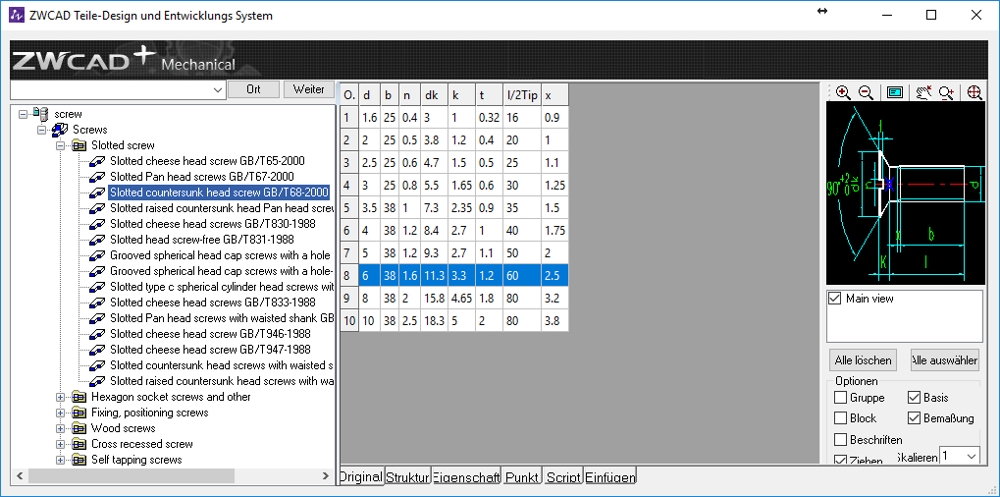Expand the Wood screws node

pyautogui.click(x=61, y=428)
